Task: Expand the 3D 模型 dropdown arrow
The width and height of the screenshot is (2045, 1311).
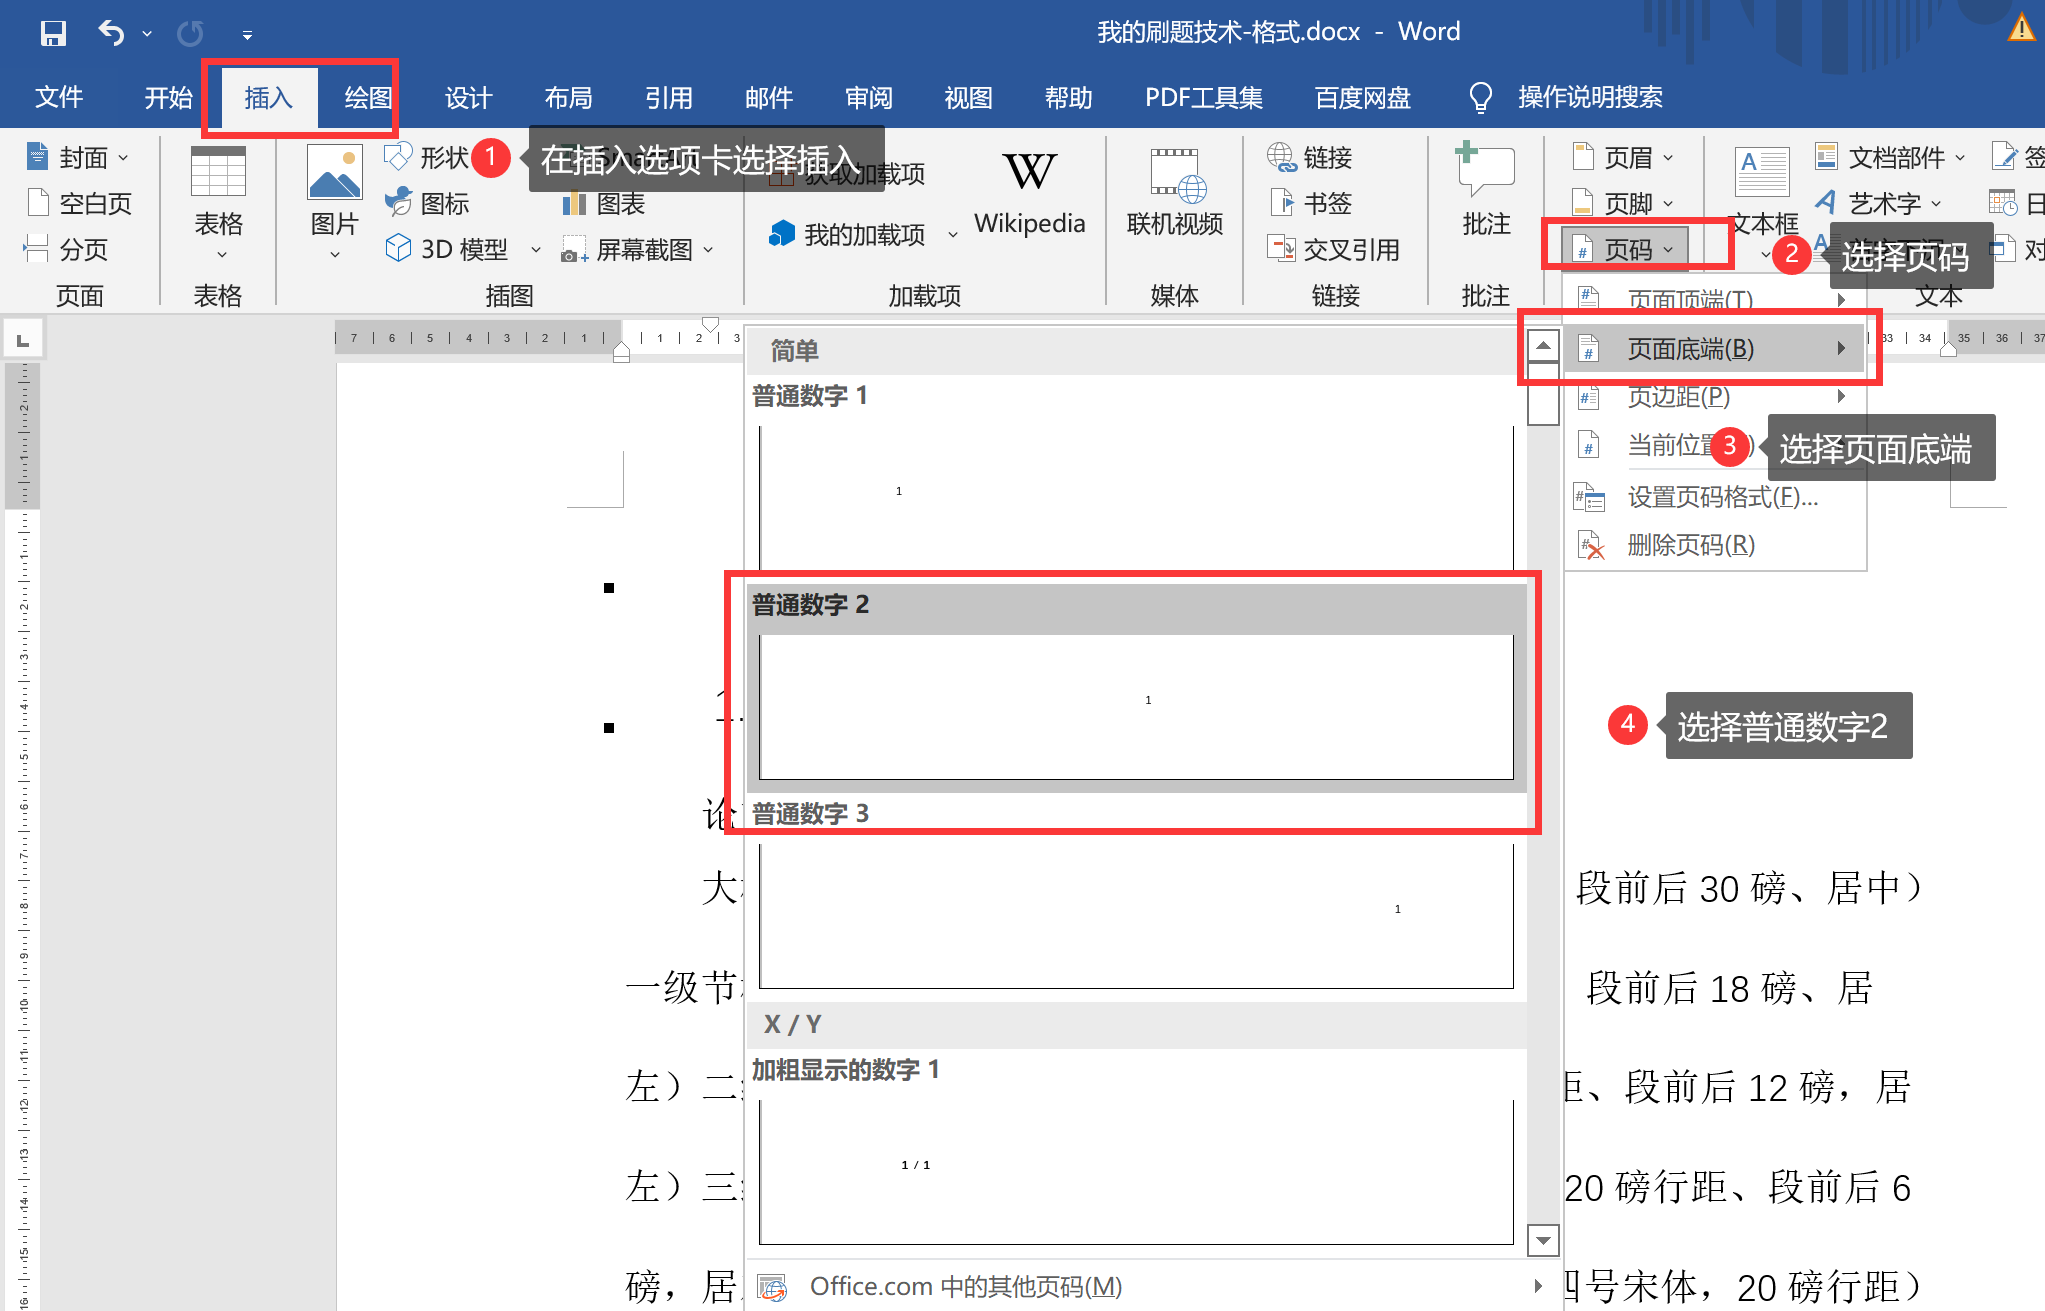Action: [535, 250]
